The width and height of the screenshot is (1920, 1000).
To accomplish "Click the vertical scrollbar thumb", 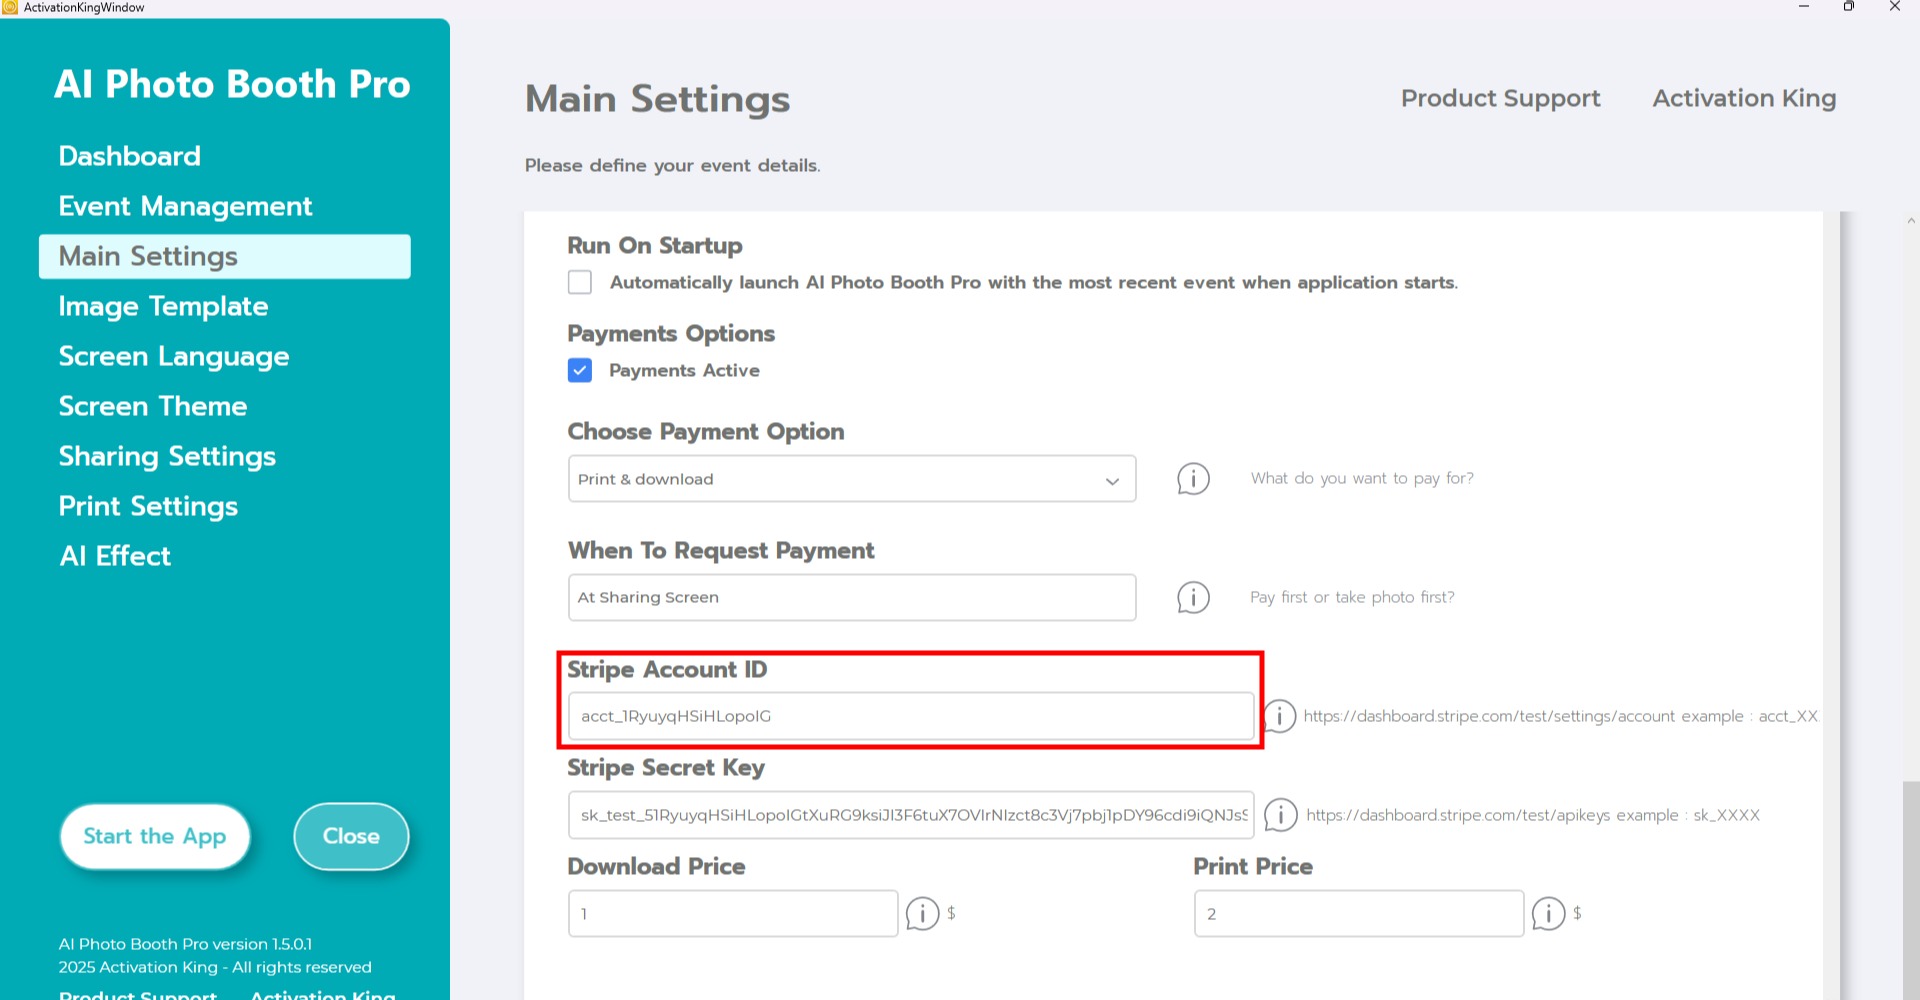I will point(1910,890).
